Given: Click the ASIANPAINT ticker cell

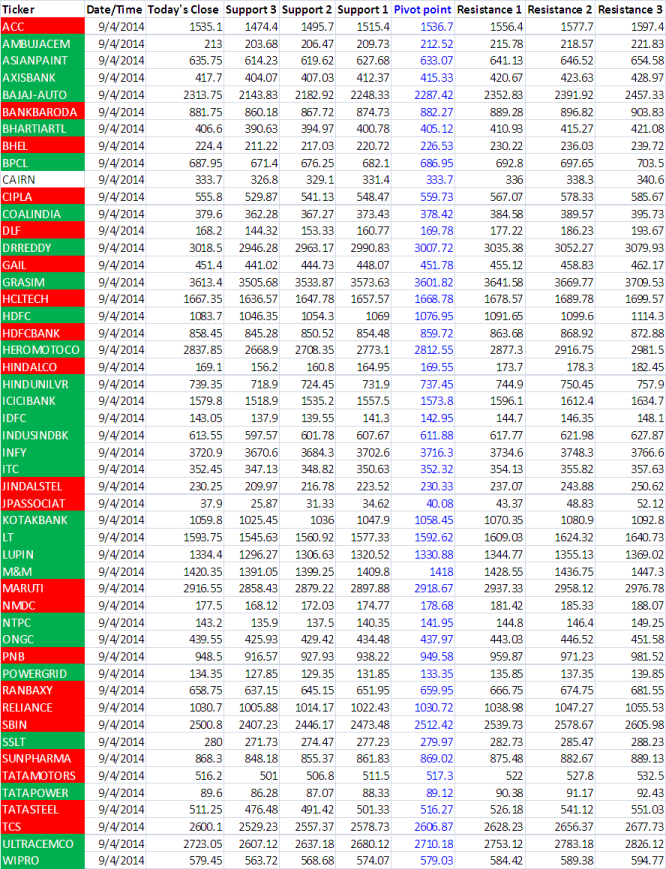Looking at the screenshot, I should point(43,60).
